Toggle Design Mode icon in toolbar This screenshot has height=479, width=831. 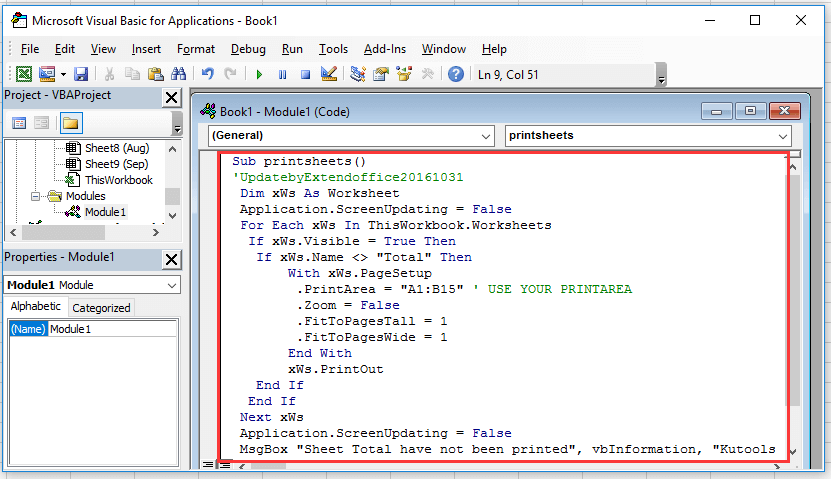(328, 74)
